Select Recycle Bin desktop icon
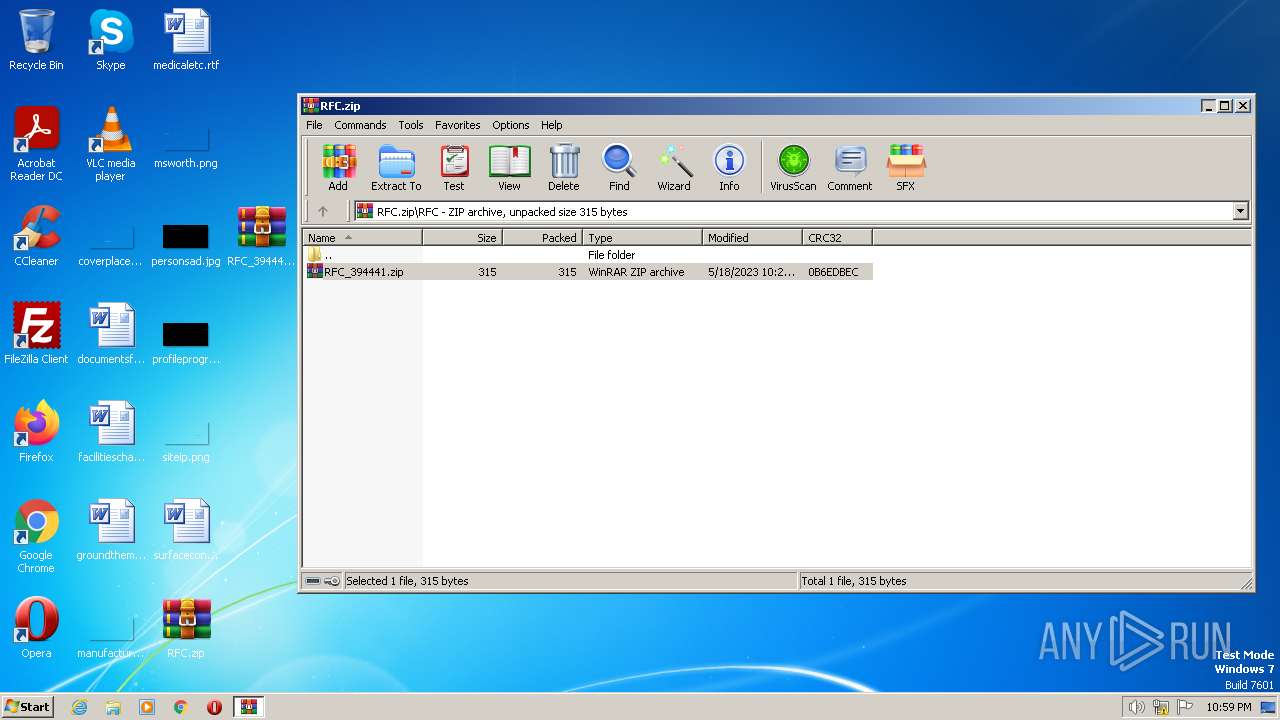 36,40
